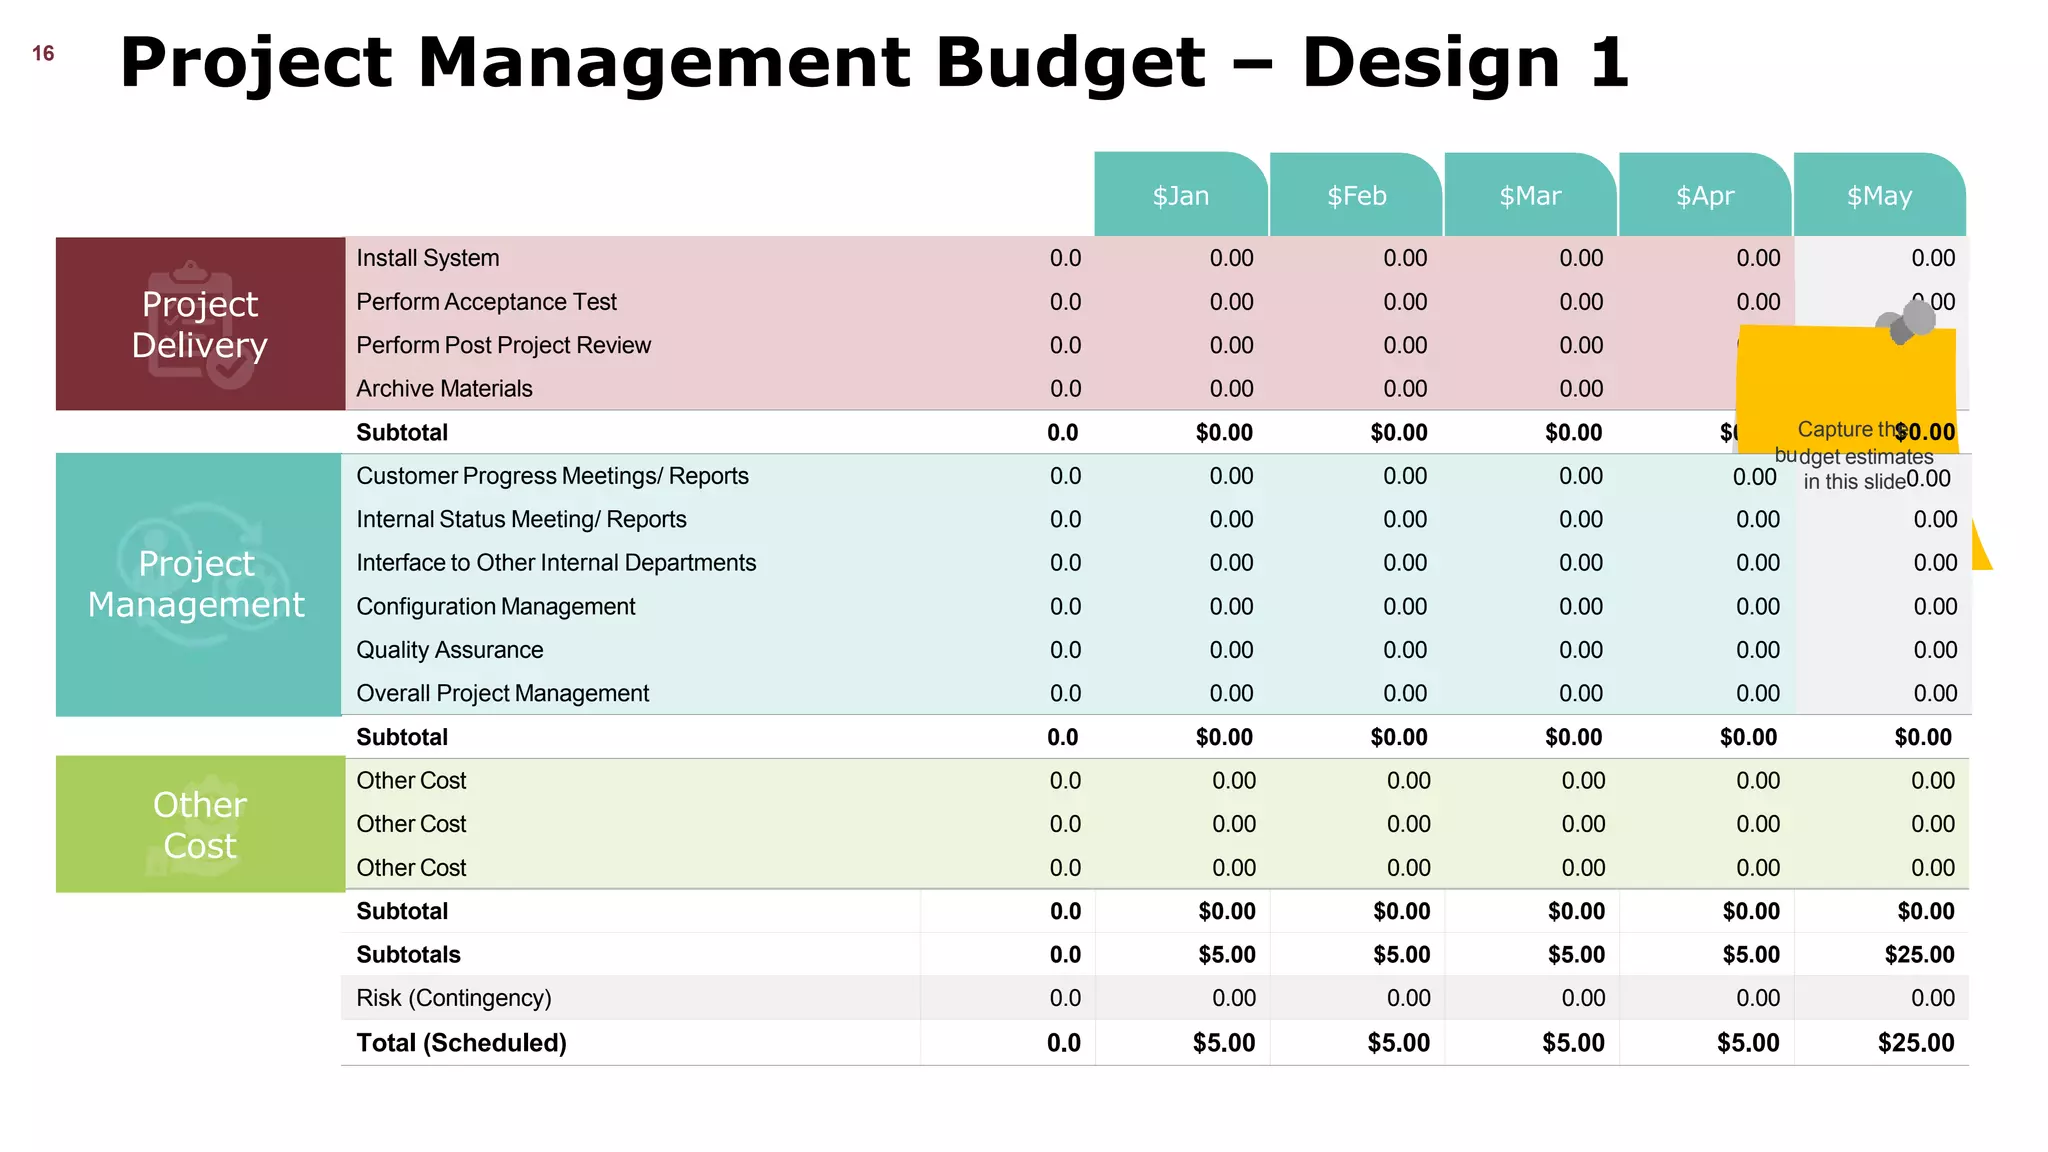This screenshot has height=1152, width=2048.
Task: Click the Configuration Management row label
Action: tap(495, 606)
